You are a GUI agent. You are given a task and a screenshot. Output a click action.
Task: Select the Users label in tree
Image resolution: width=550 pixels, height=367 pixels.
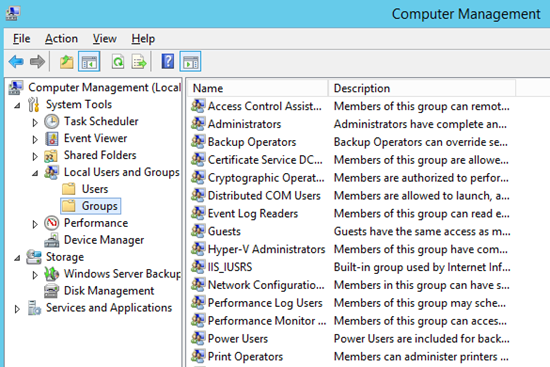pyautogui.click(x=95, y=189)
